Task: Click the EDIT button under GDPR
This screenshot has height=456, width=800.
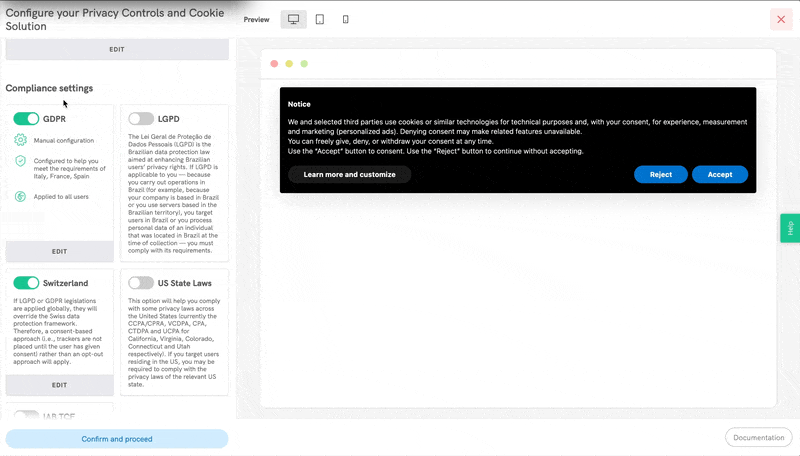Action: tap(60, 252)
